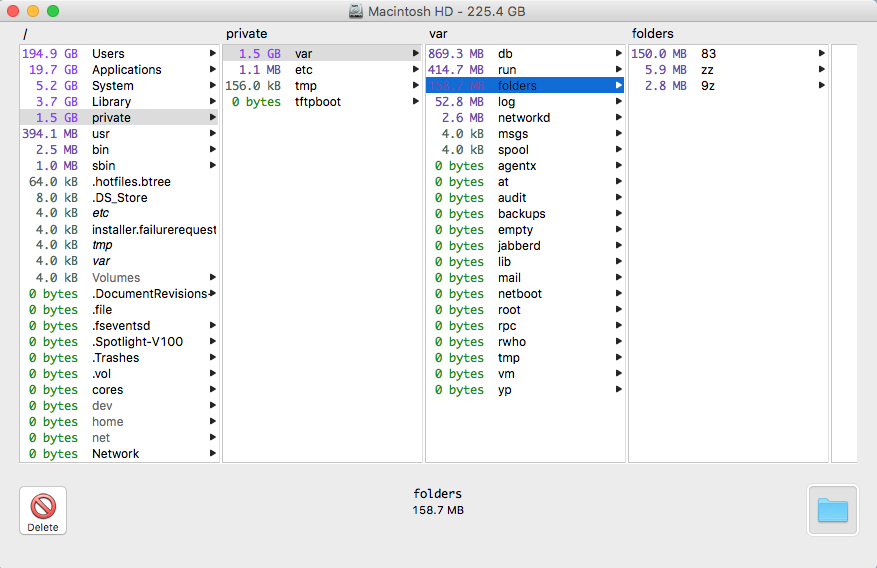Select the usr folder row
Screen dimensions: 877x568
(x=119, y=134)
